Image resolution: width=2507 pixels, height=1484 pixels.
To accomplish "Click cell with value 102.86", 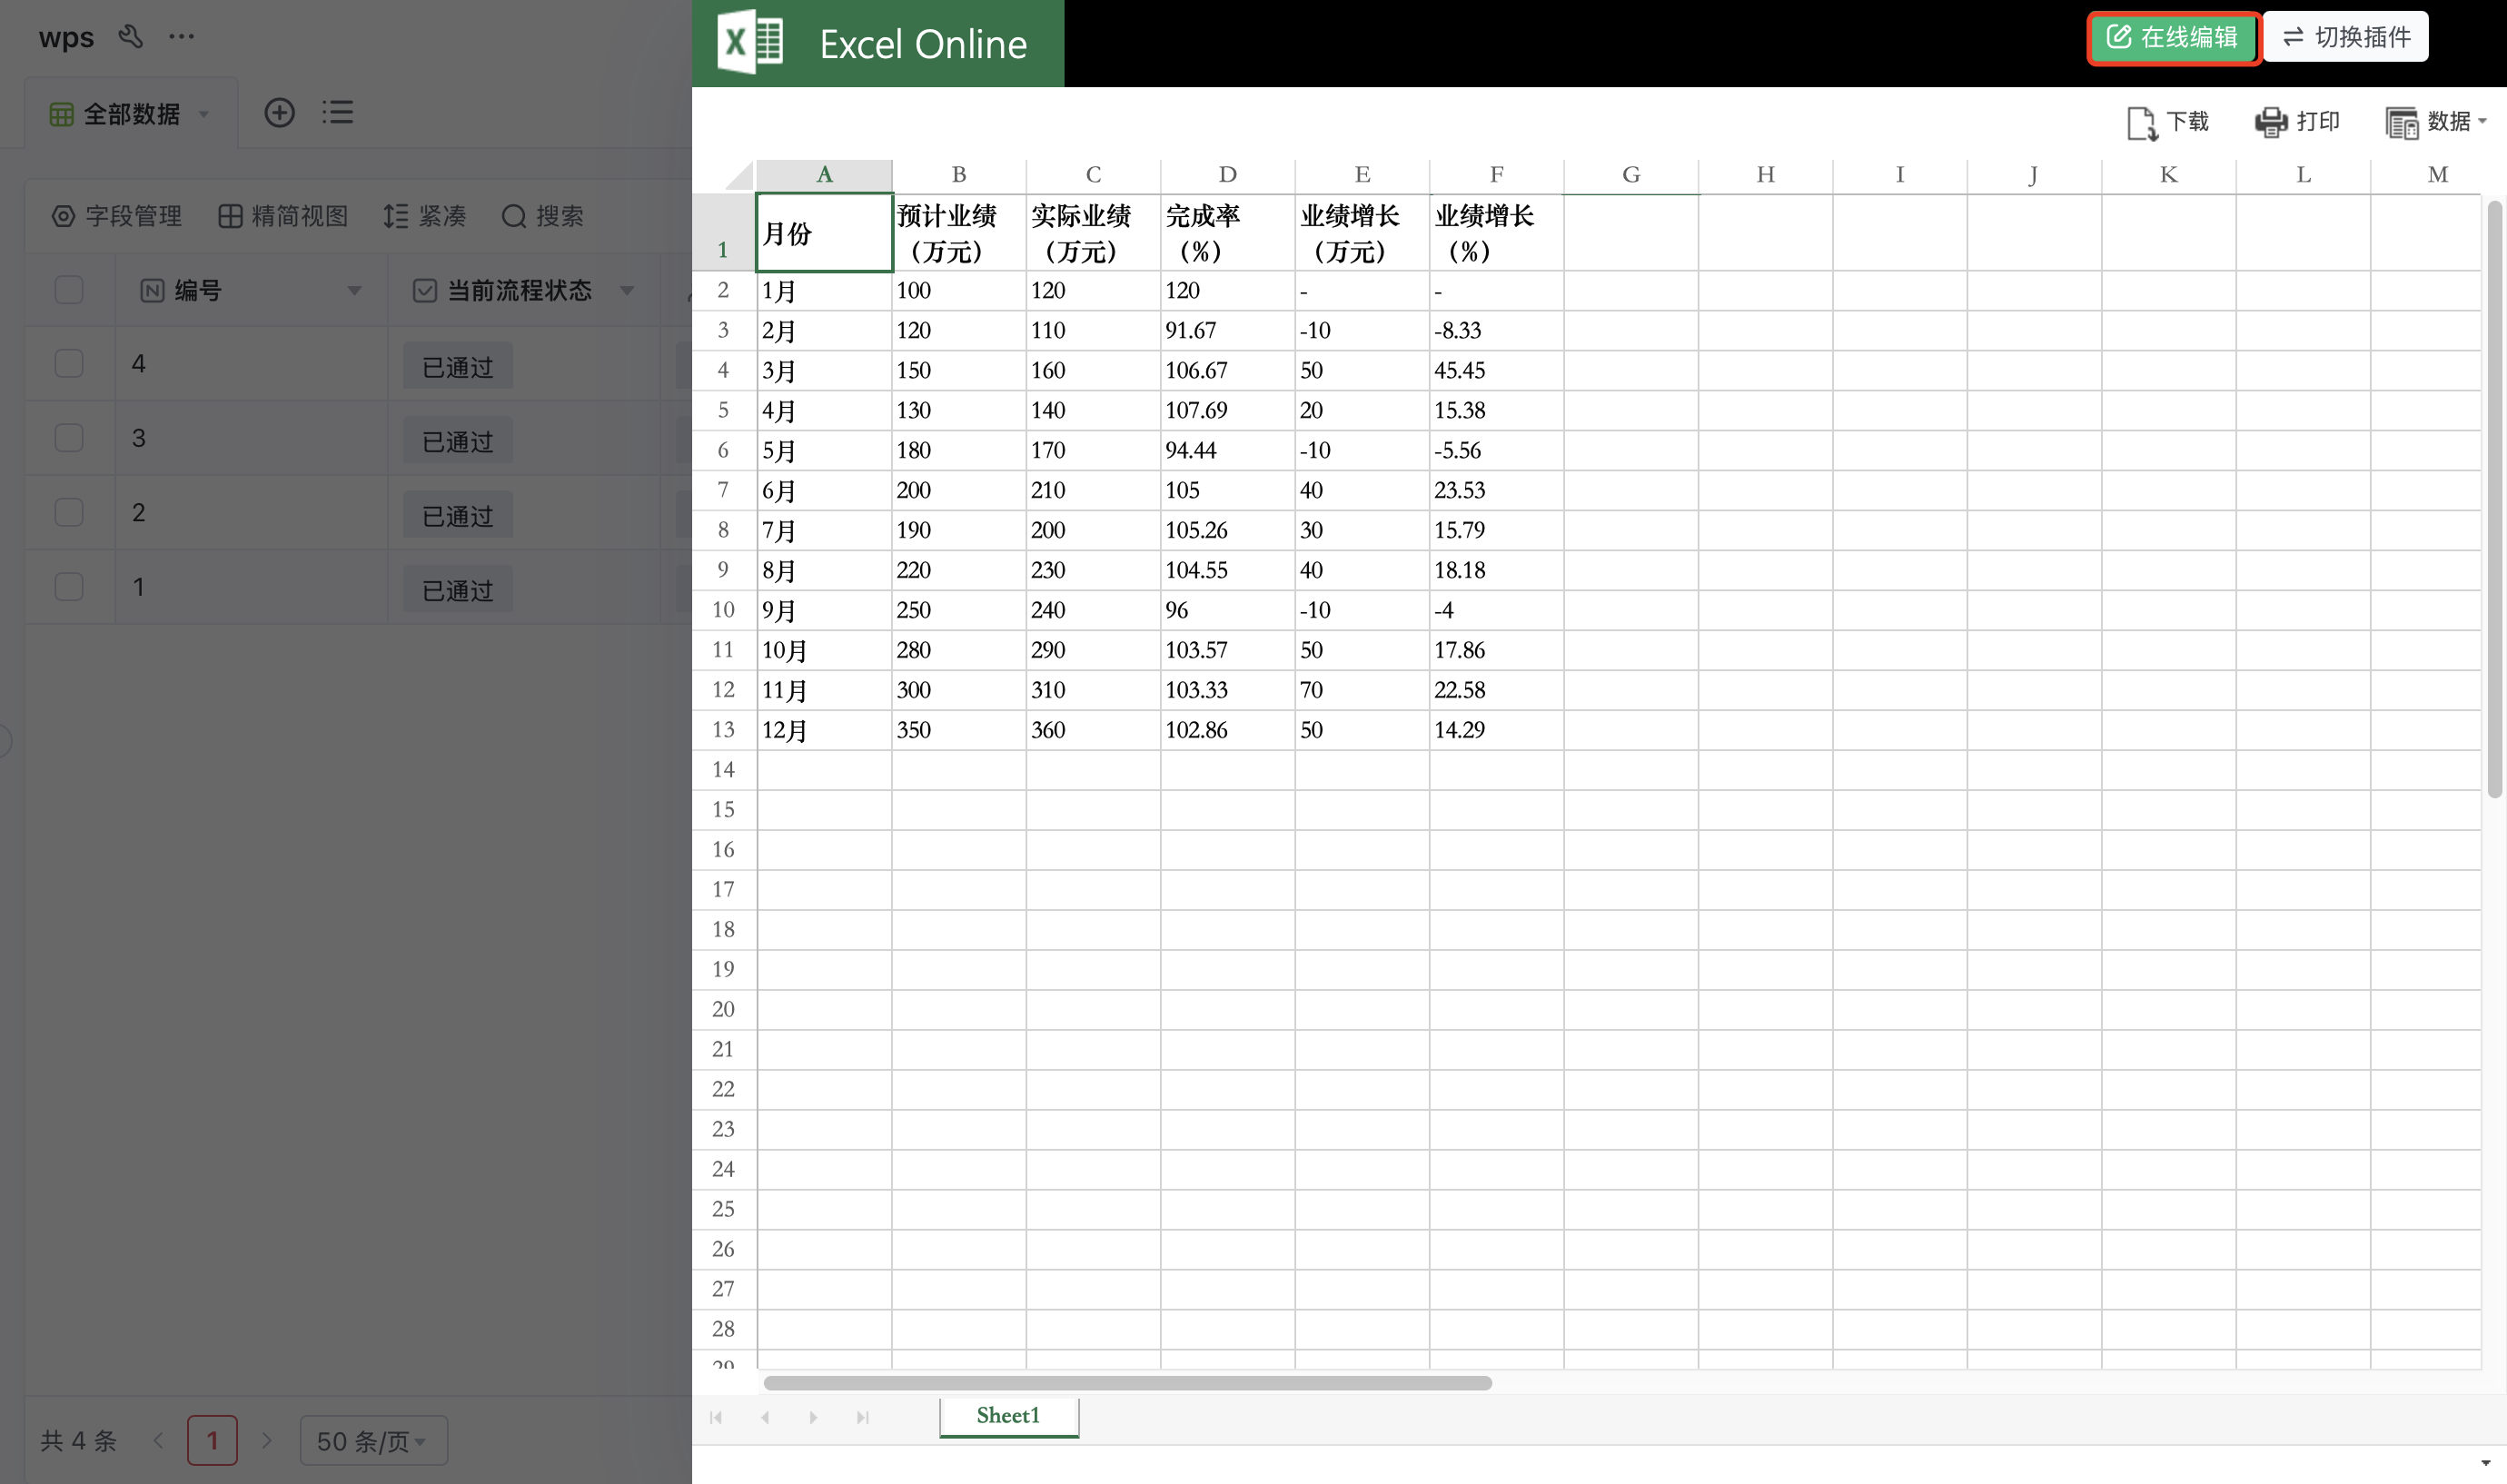I will (x=1227, y=730).
